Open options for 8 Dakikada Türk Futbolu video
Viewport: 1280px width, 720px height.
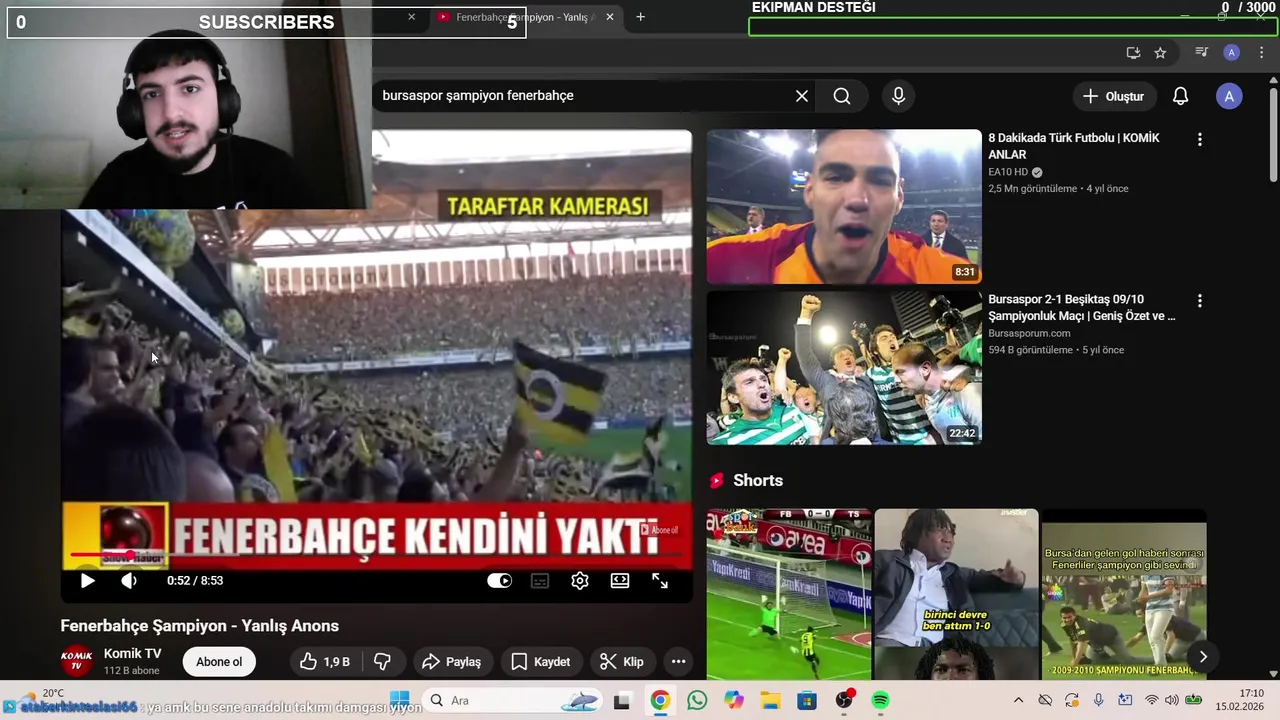coord(1199,140)
